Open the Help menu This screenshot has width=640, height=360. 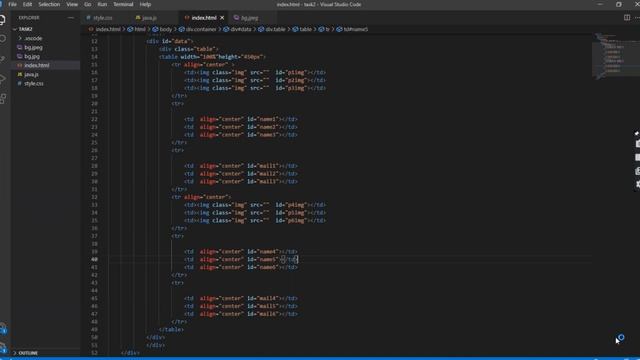click(x=145, y=4)
